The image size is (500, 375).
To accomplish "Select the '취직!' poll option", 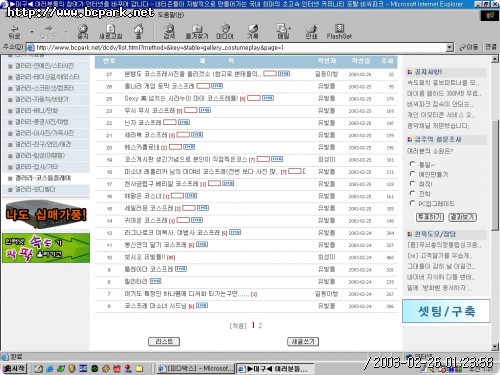I will [x=412, y=183].
